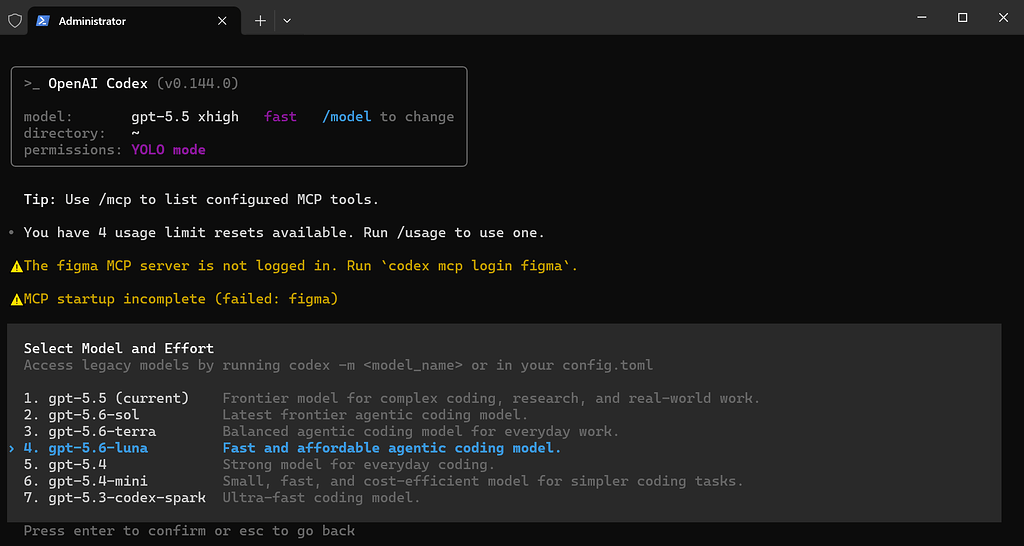Click the warning icon before 'MCP startup incomplete'

pos(17,300)
